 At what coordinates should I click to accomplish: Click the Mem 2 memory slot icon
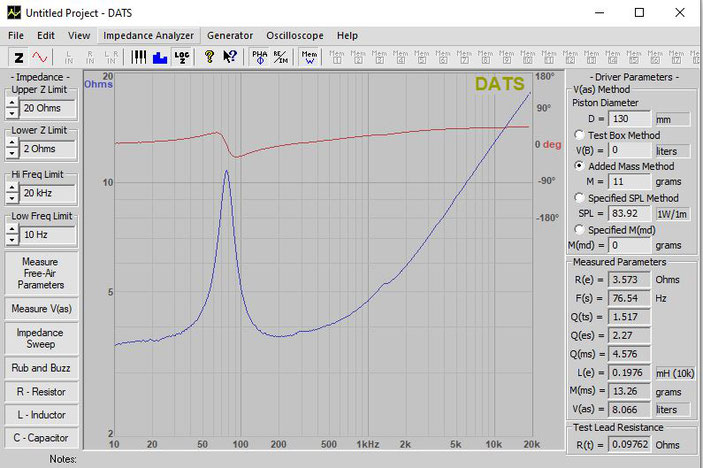358,57
